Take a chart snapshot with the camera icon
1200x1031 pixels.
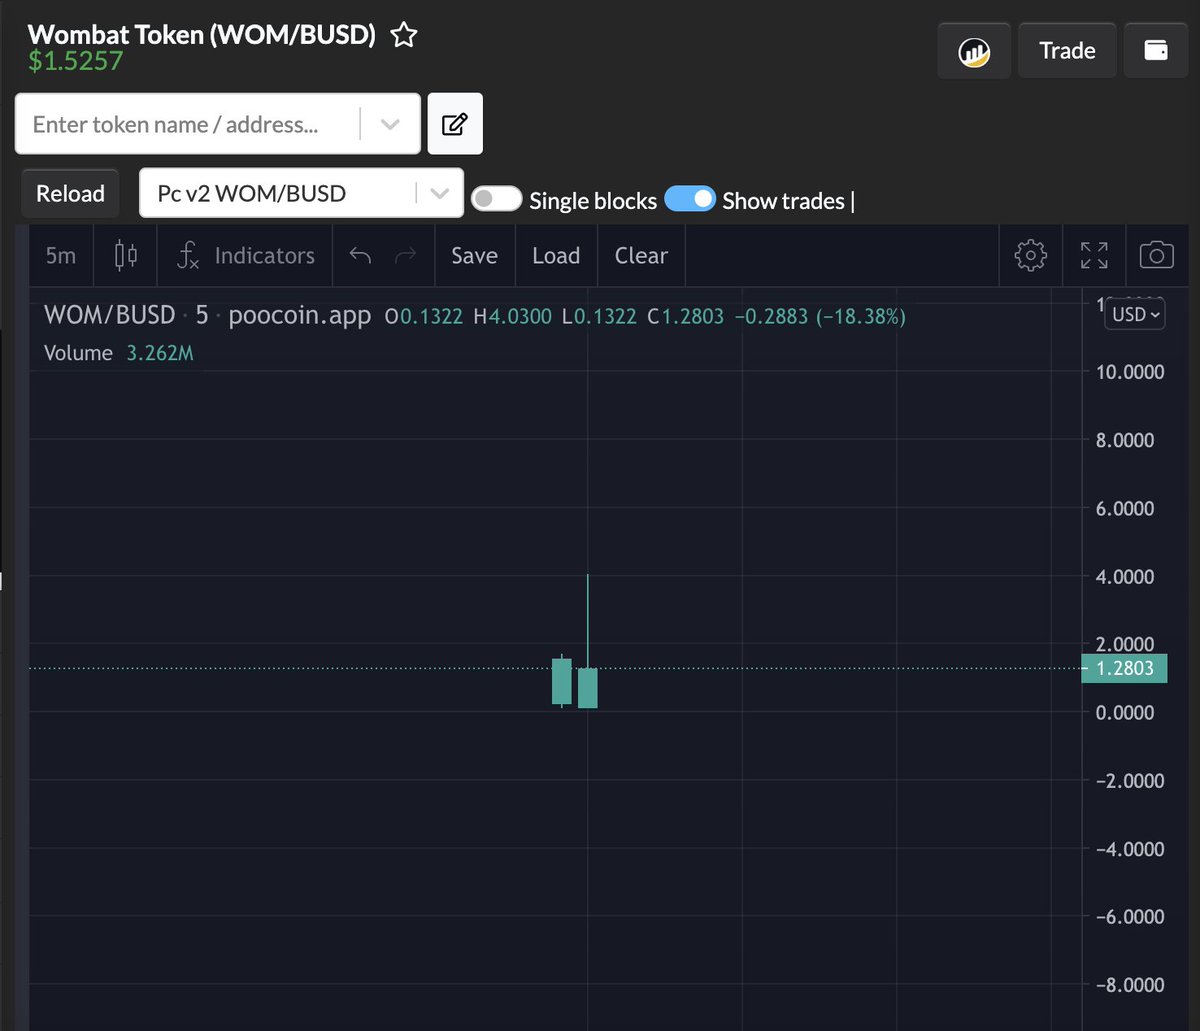[1157, 256]
